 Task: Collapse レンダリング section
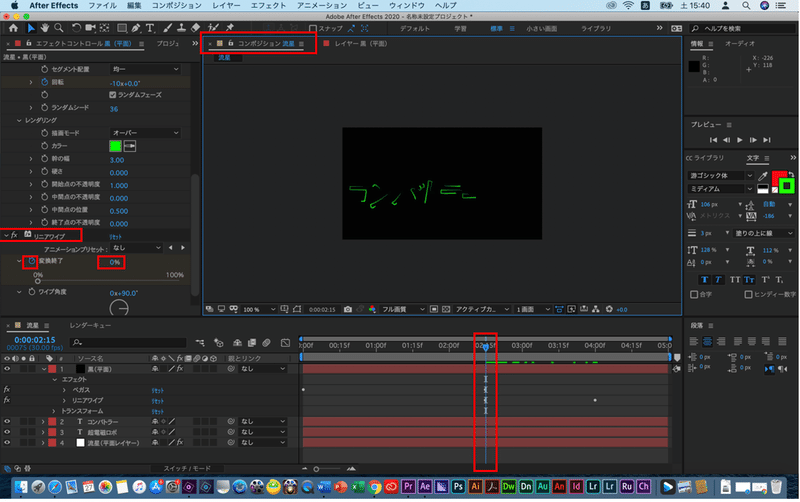19,120
